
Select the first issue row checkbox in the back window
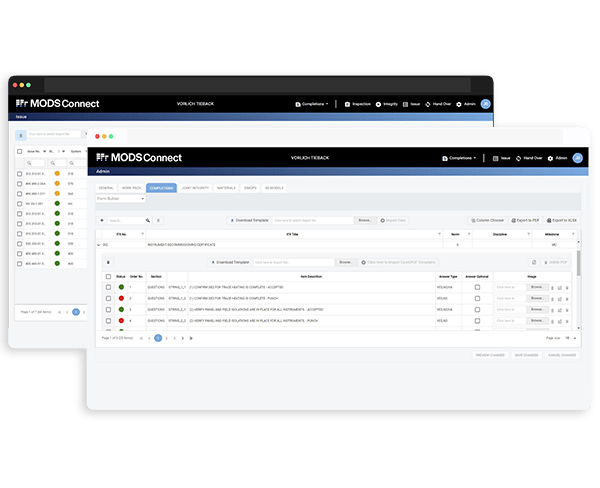(20, 174)
